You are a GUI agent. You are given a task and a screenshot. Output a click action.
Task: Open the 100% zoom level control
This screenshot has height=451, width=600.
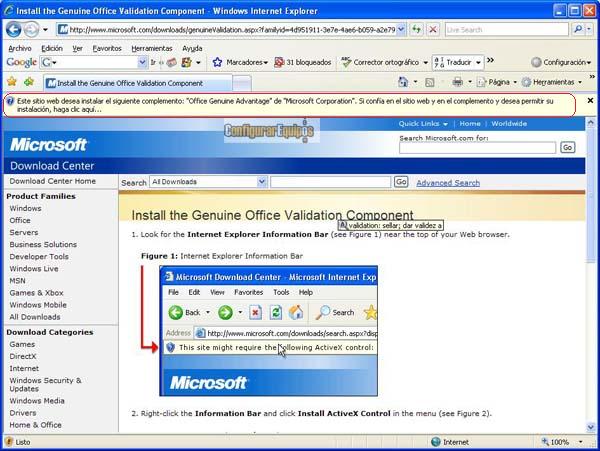(x=562, y=442)
